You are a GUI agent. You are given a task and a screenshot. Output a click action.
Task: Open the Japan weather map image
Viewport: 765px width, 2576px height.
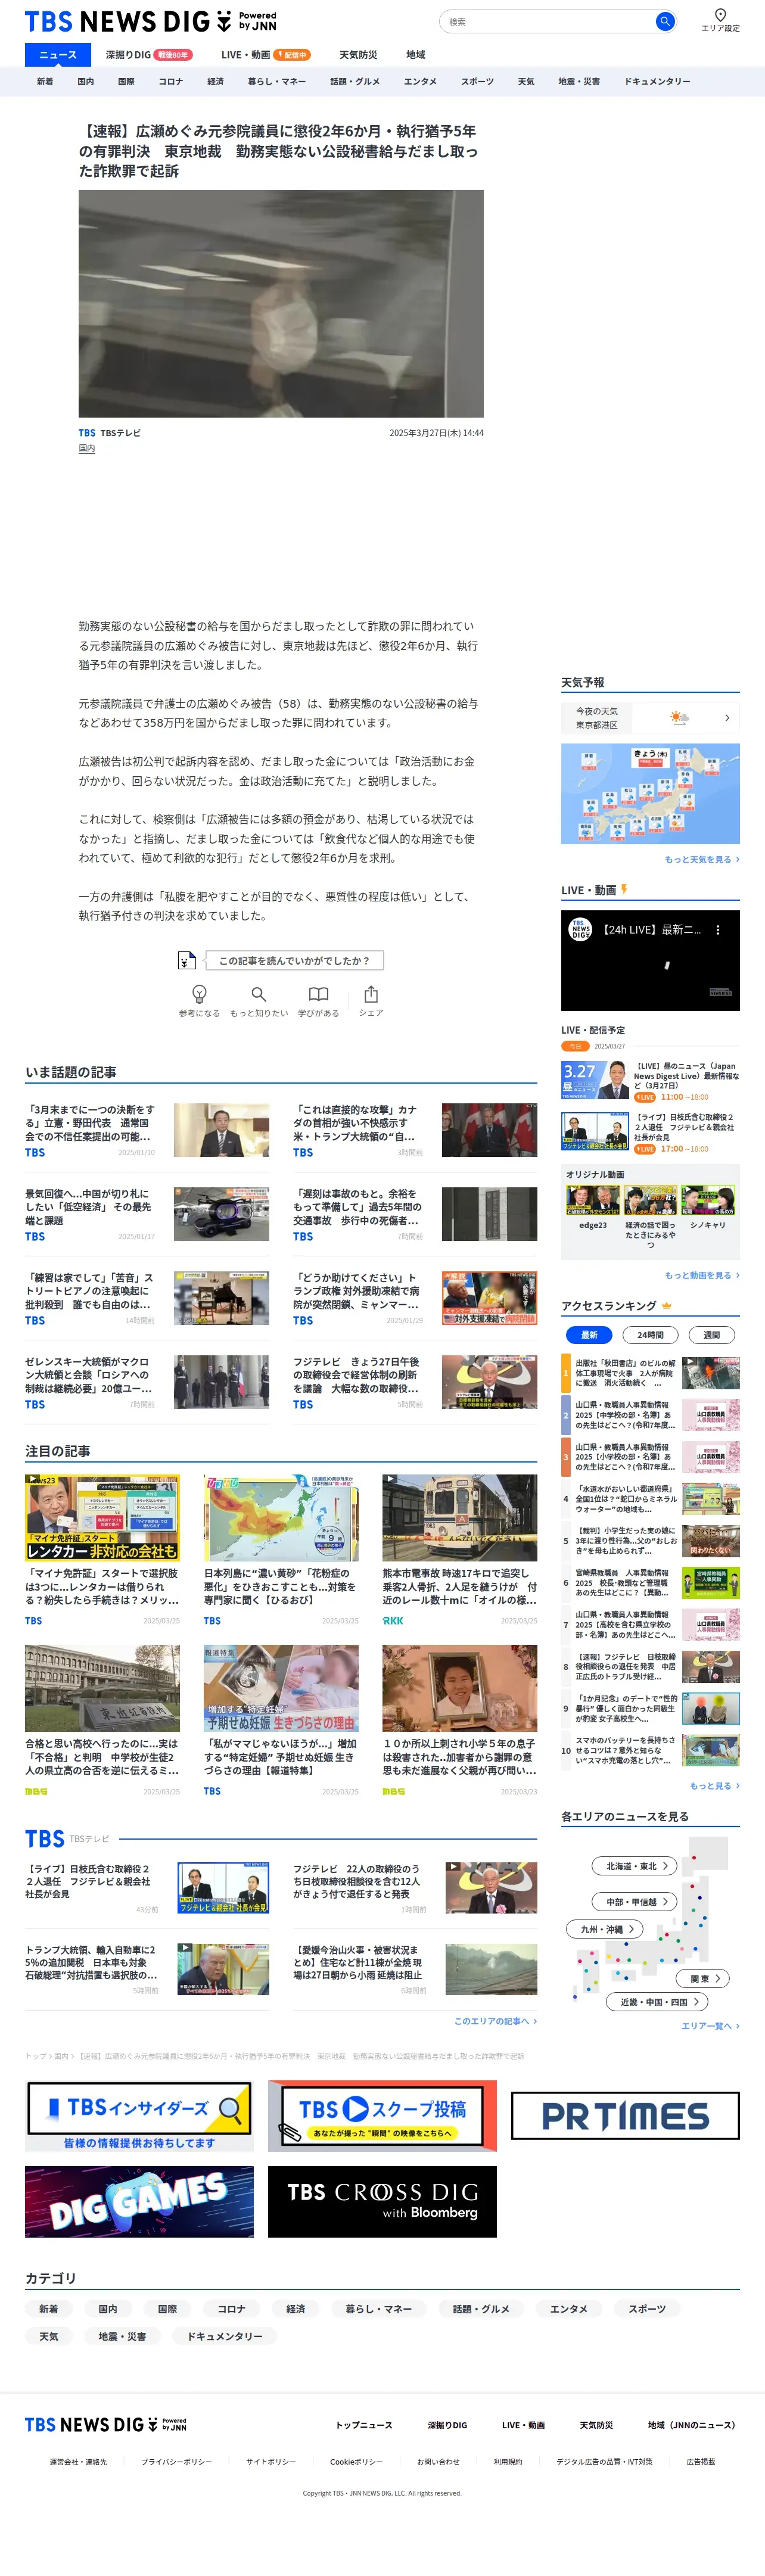point(650,793)
